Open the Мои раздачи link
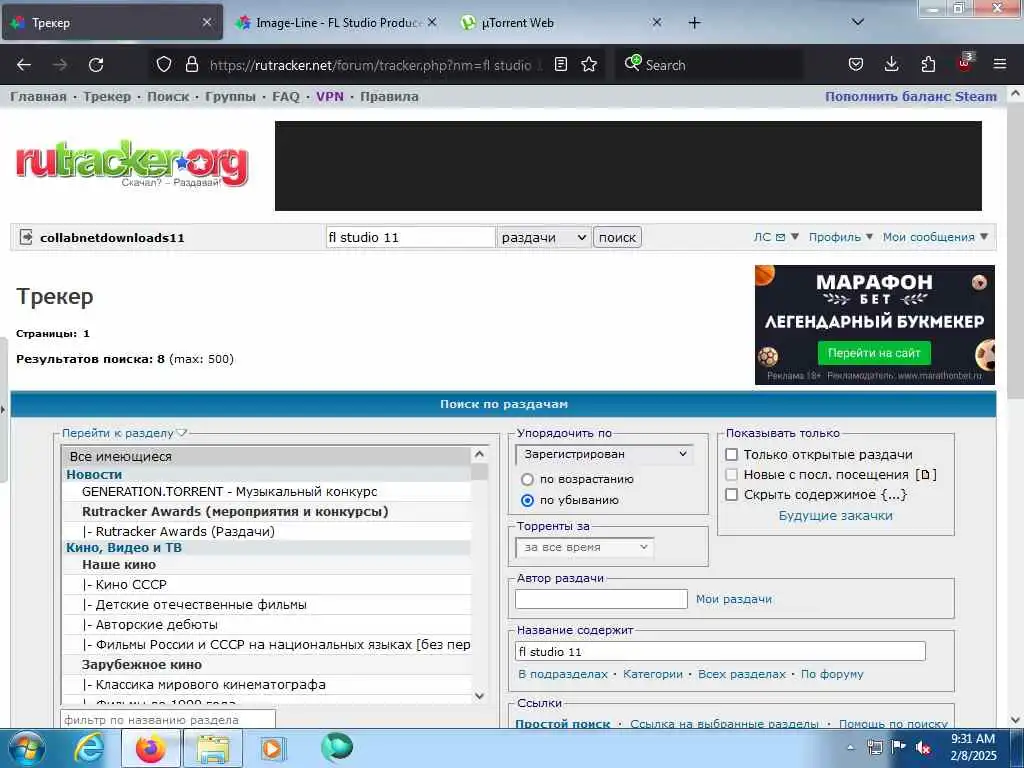 733,599
